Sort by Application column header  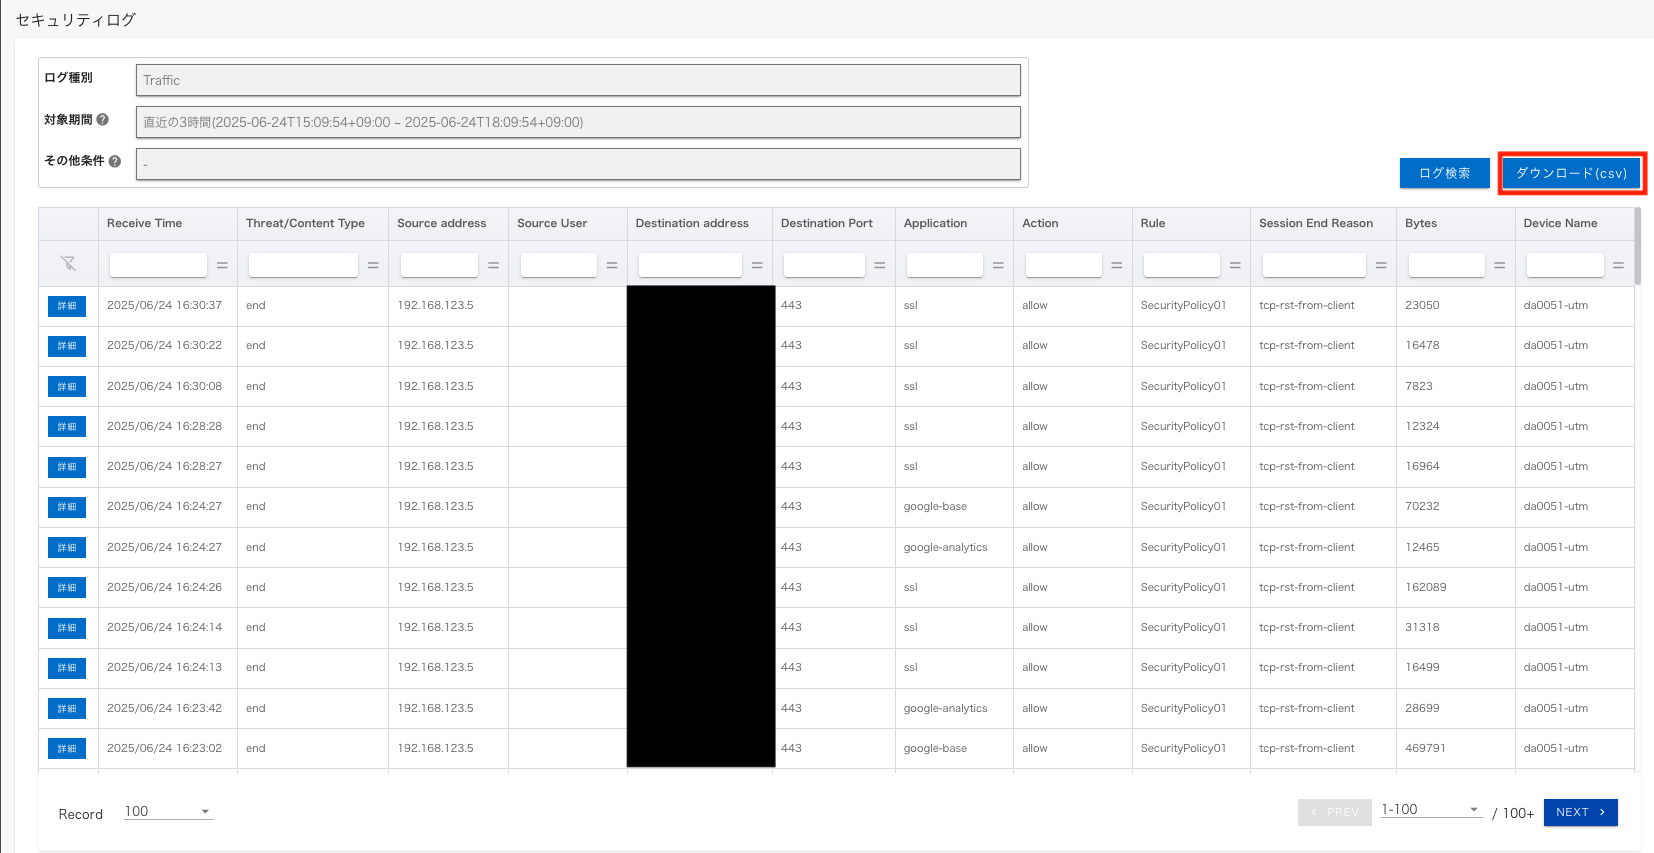tap(935, 223)
